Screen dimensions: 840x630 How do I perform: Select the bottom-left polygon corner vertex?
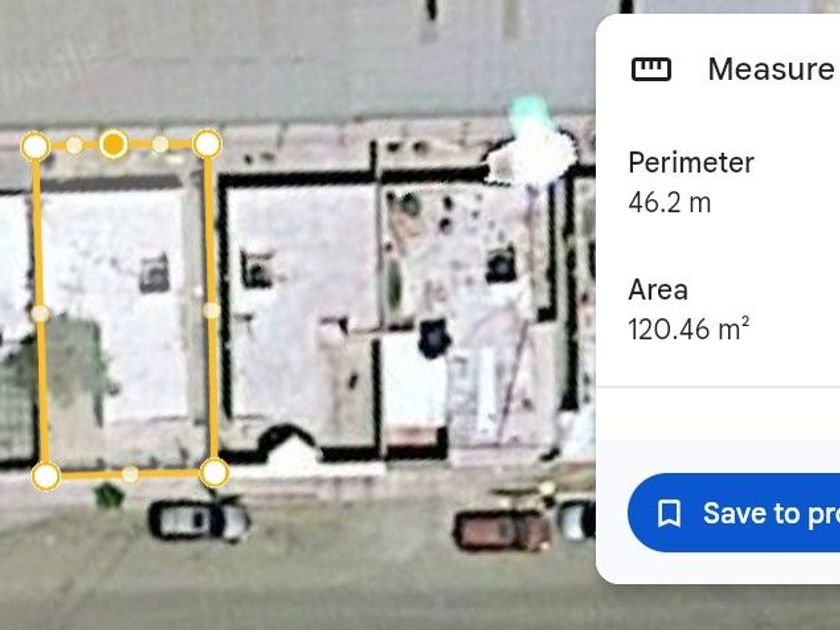tap(46, 476)
